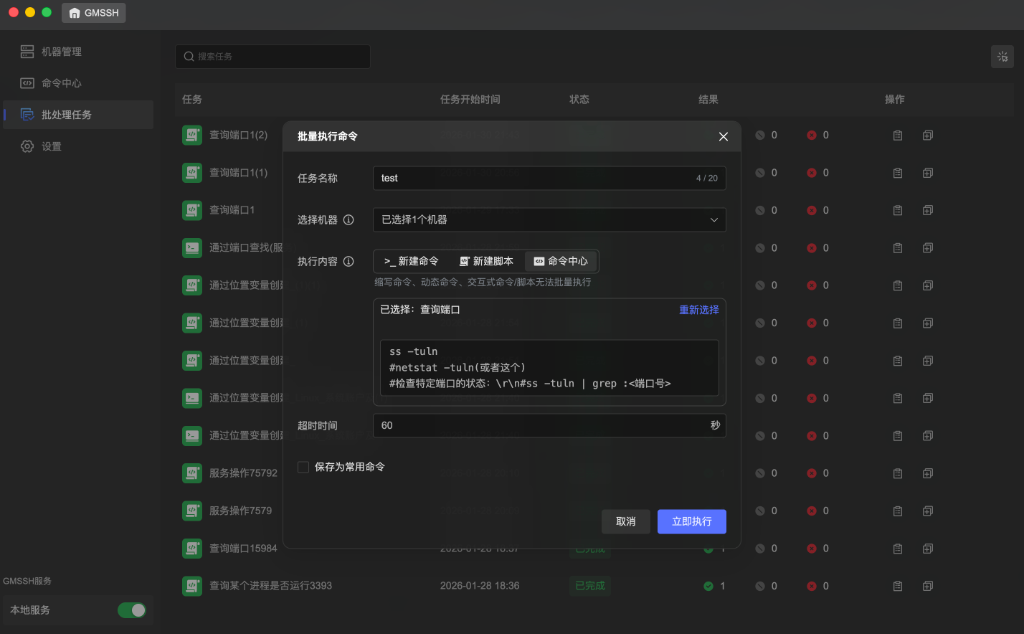Open details icon for 查询端口1(1) row
The height and width of the screenshot is (634, 1024).
[x=897, y=173]
